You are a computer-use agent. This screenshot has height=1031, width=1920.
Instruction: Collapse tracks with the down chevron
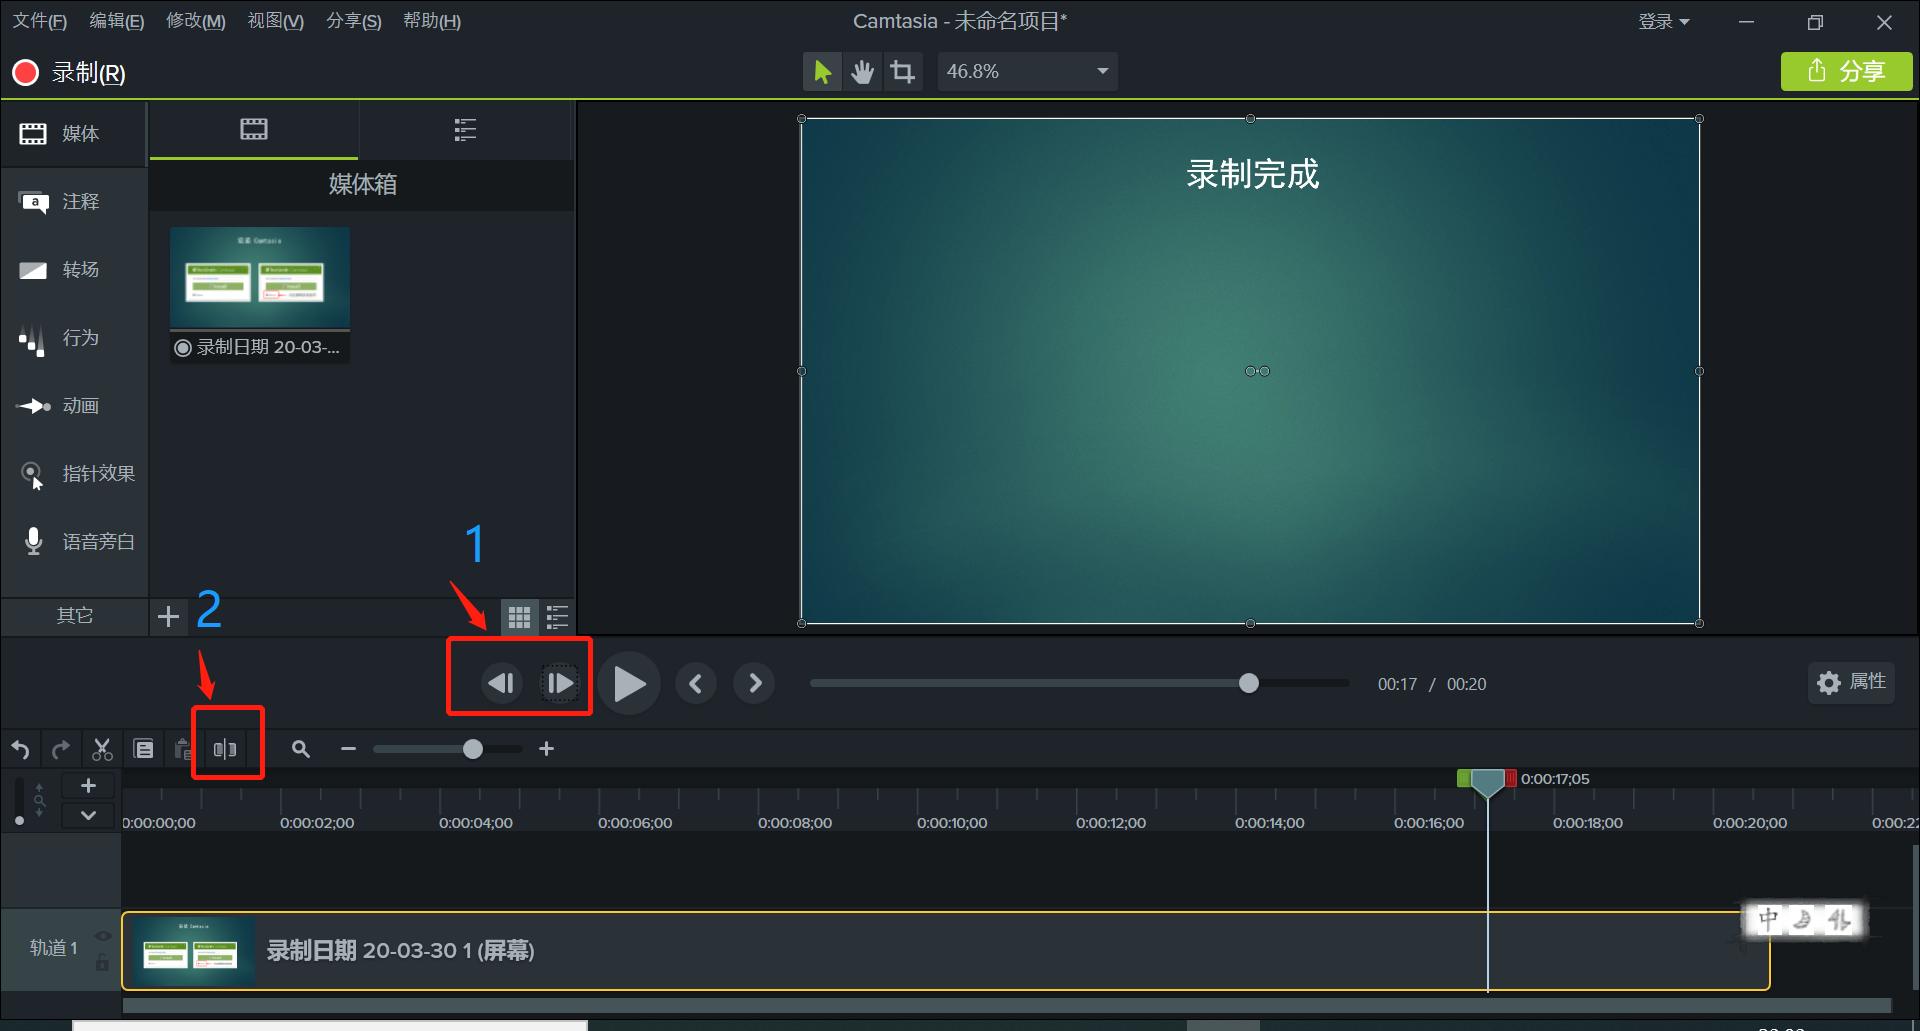click(x=88, y=815)
